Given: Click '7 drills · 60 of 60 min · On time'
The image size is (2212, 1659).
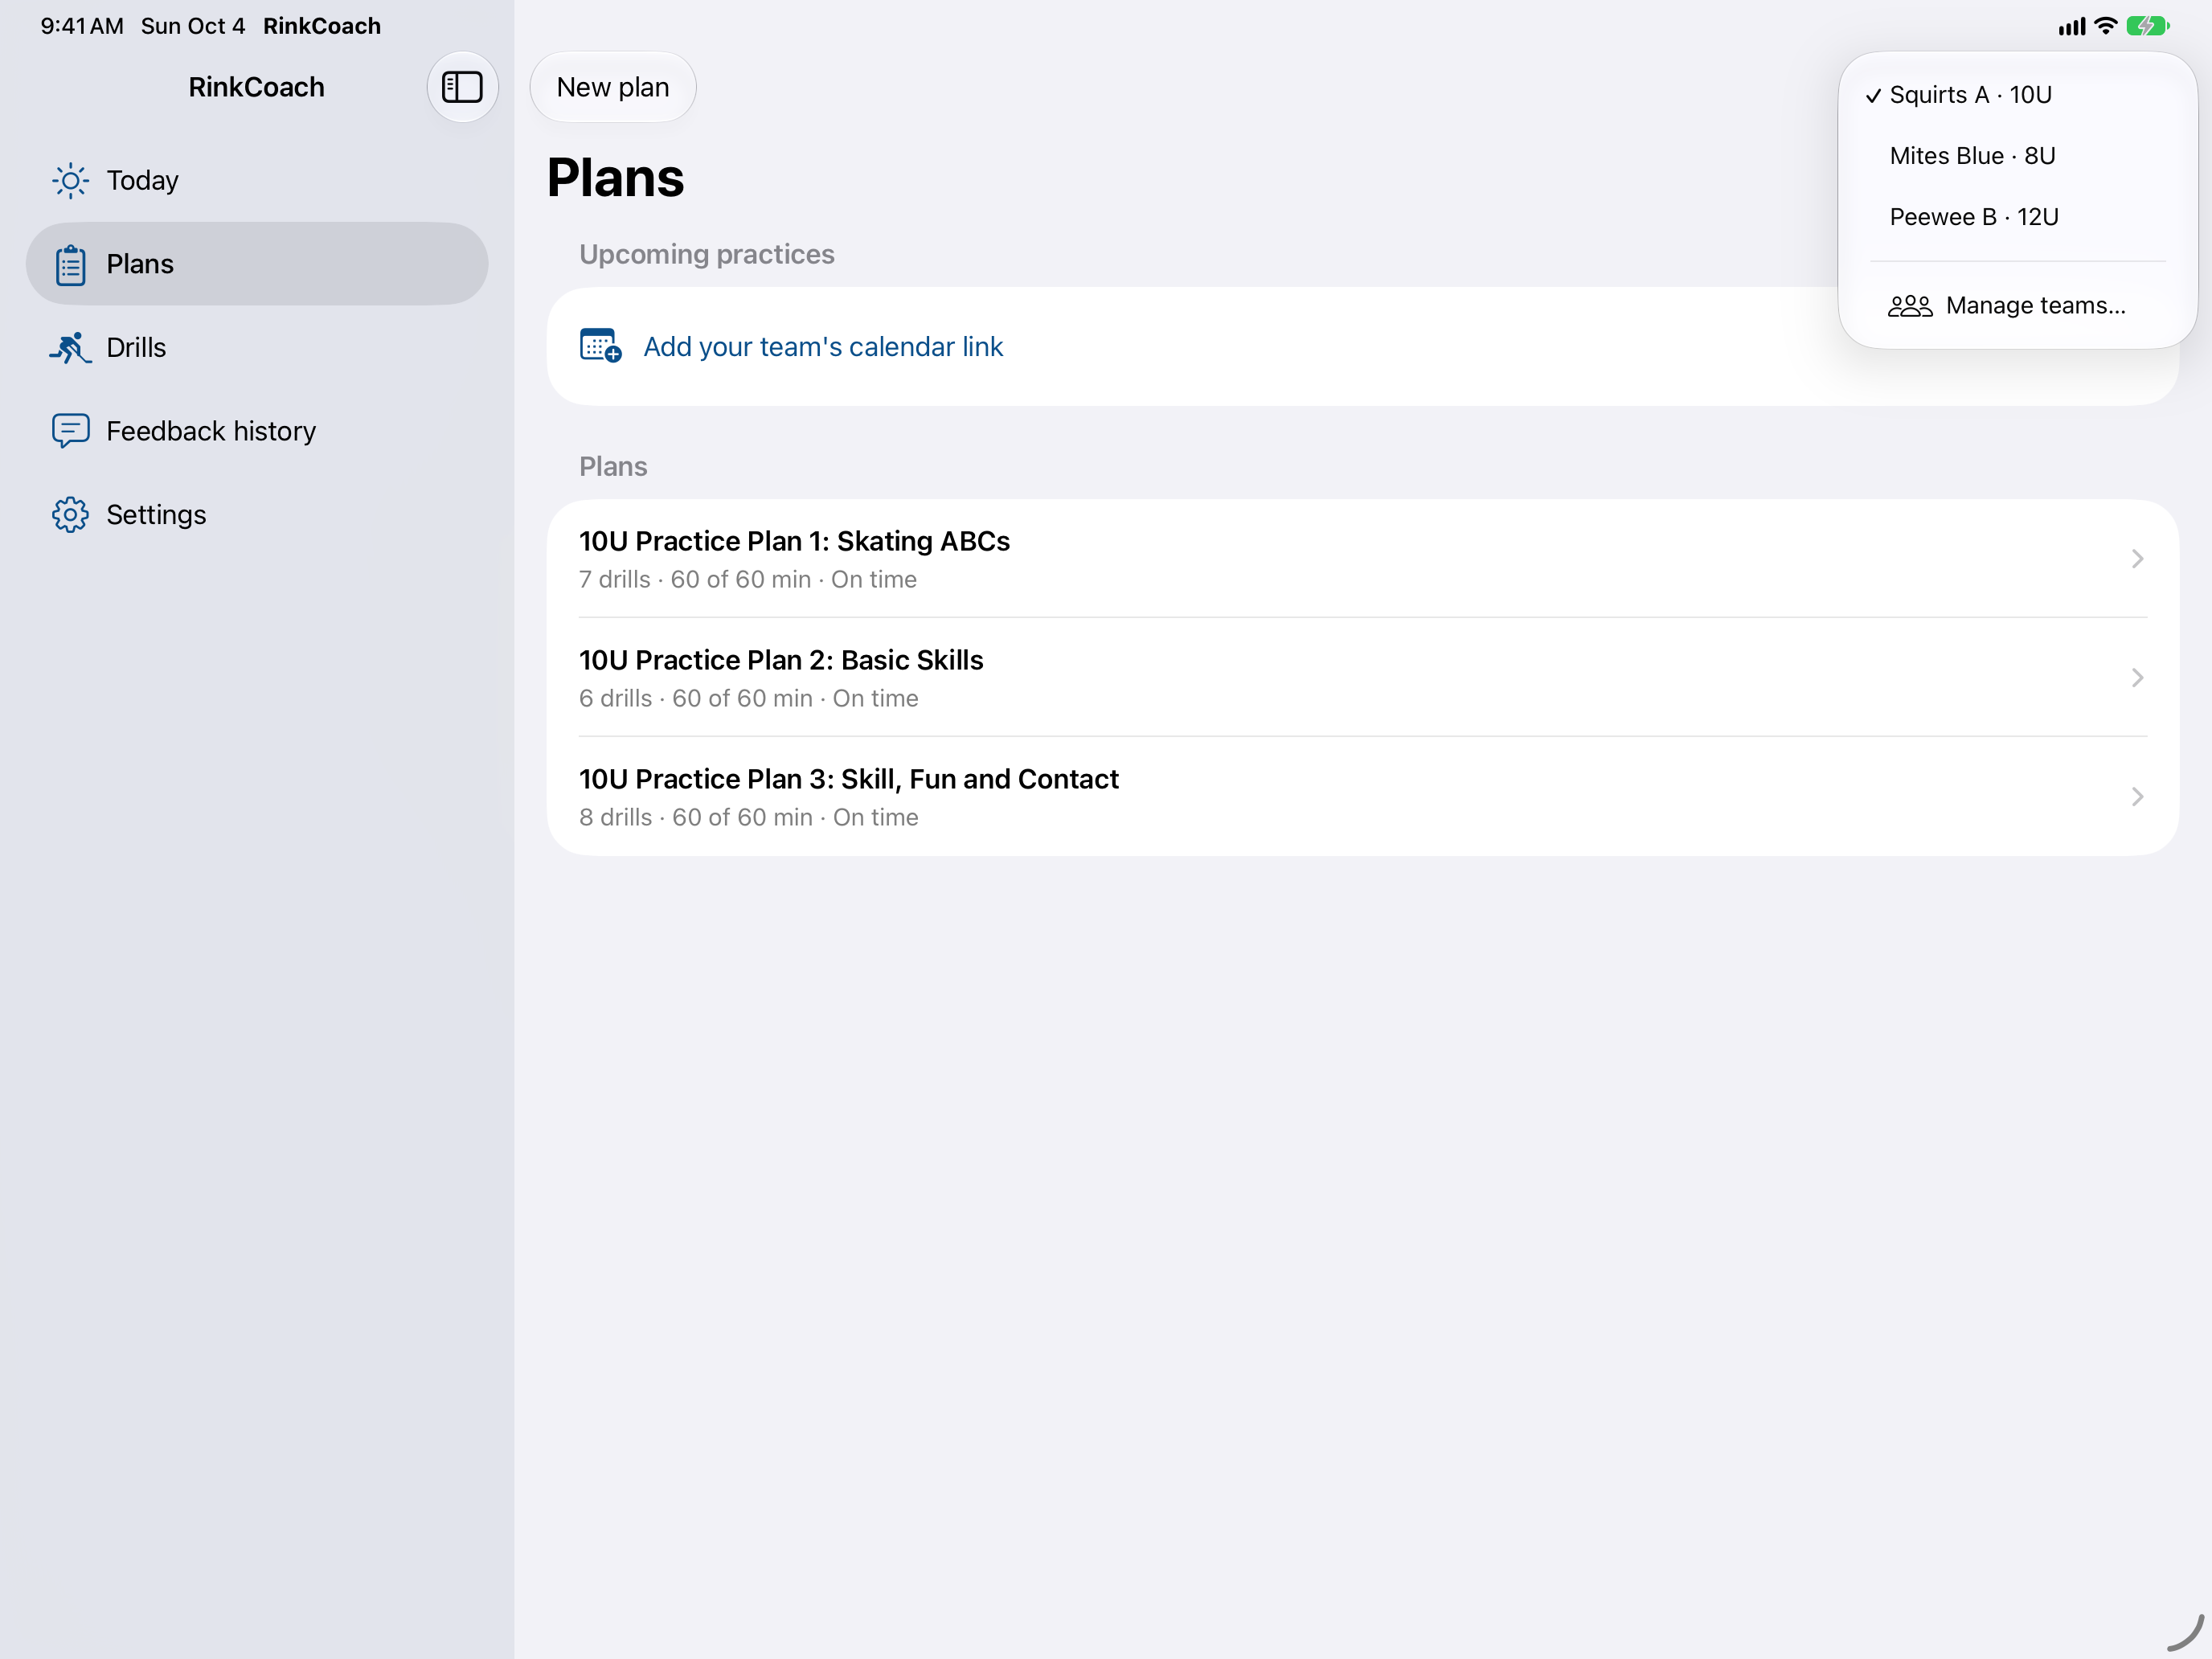Looking at the screenshot, I should pos(748,580).
